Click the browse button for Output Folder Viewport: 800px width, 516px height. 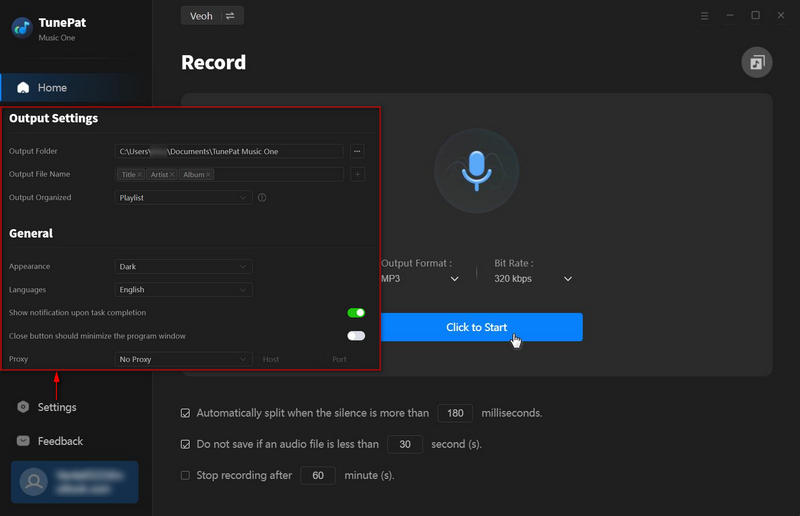357,151
